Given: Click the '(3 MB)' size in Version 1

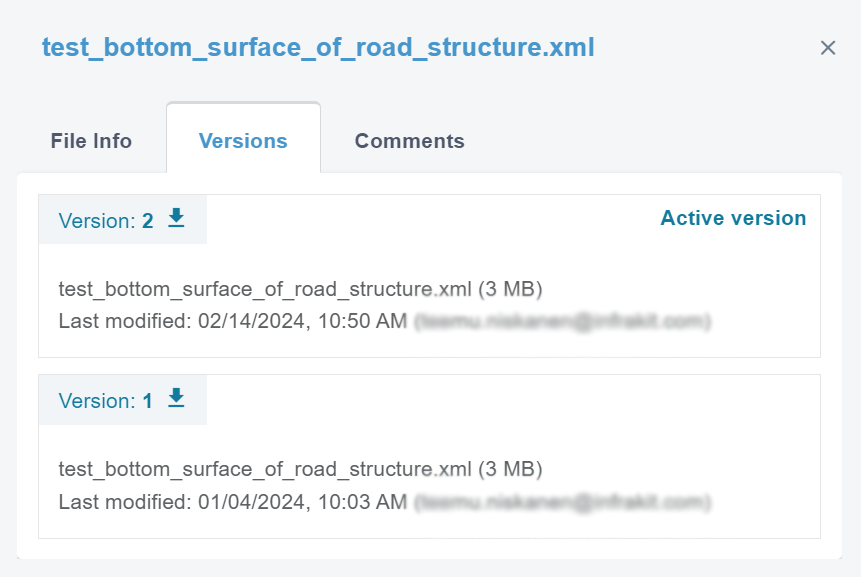Looking at the screenshot, I should click(x=510, y=469).
